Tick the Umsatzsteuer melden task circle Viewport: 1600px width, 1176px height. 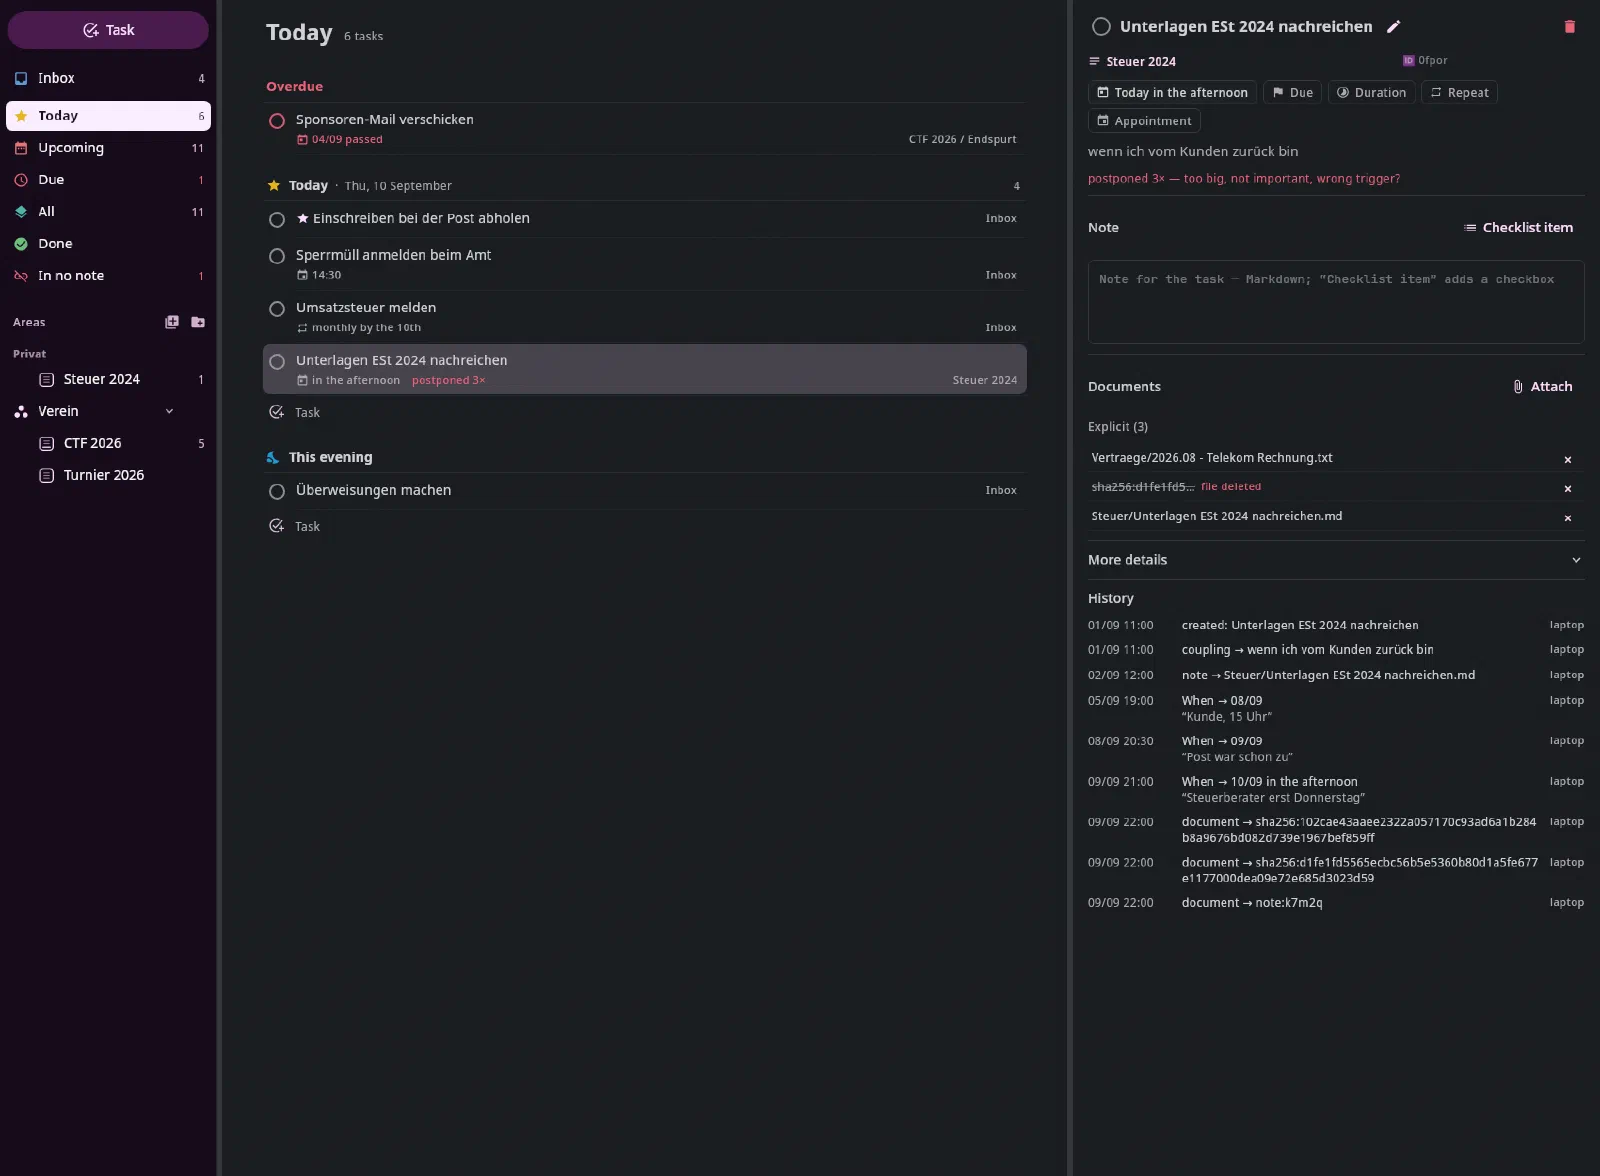277,309
